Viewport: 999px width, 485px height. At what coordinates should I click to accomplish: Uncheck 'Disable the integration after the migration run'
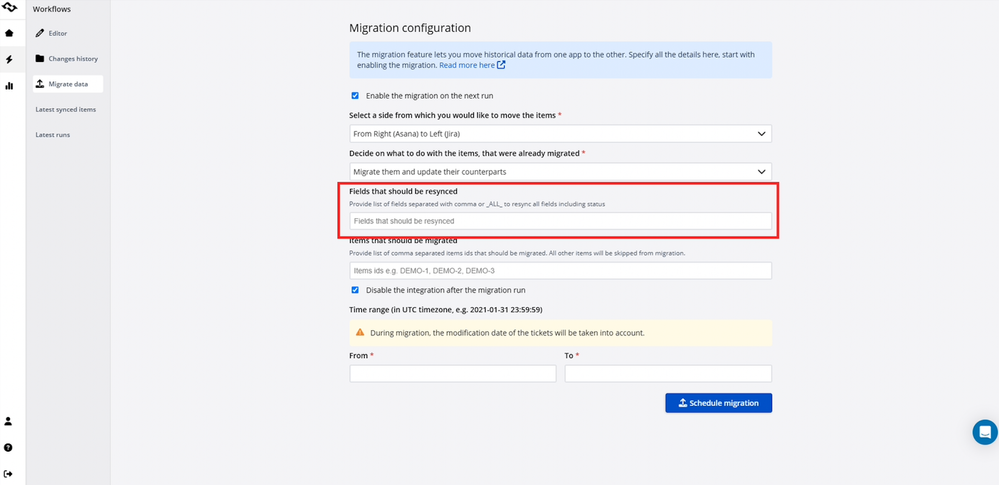click(x=355, y=290)
